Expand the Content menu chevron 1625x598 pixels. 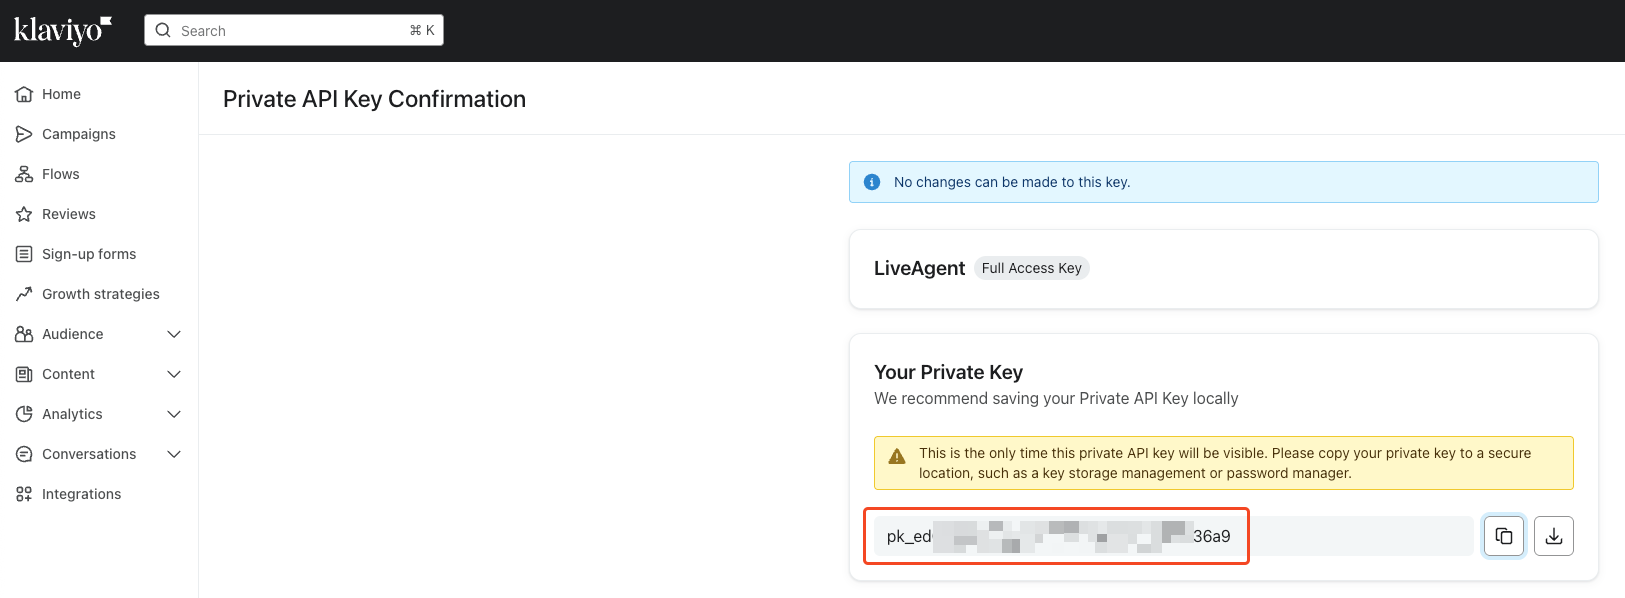(x=174, y=374)
